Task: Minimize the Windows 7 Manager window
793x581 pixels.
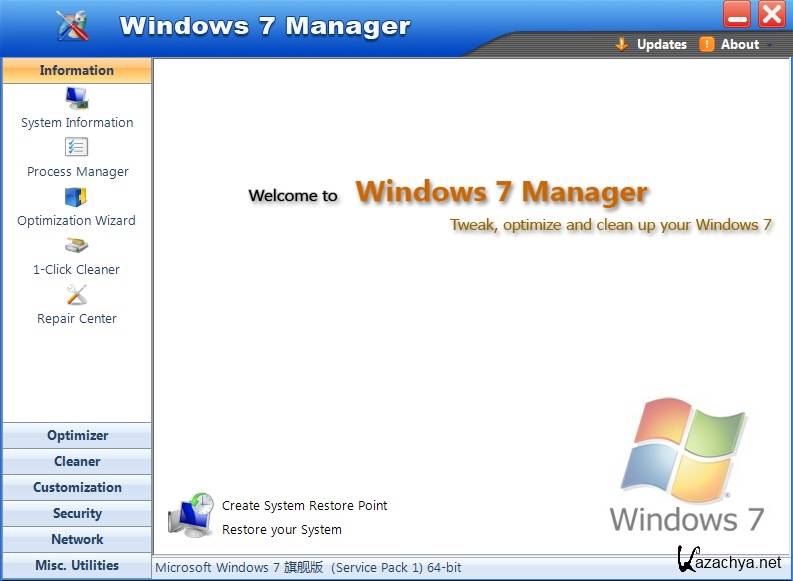Action: tap(738, 15)
